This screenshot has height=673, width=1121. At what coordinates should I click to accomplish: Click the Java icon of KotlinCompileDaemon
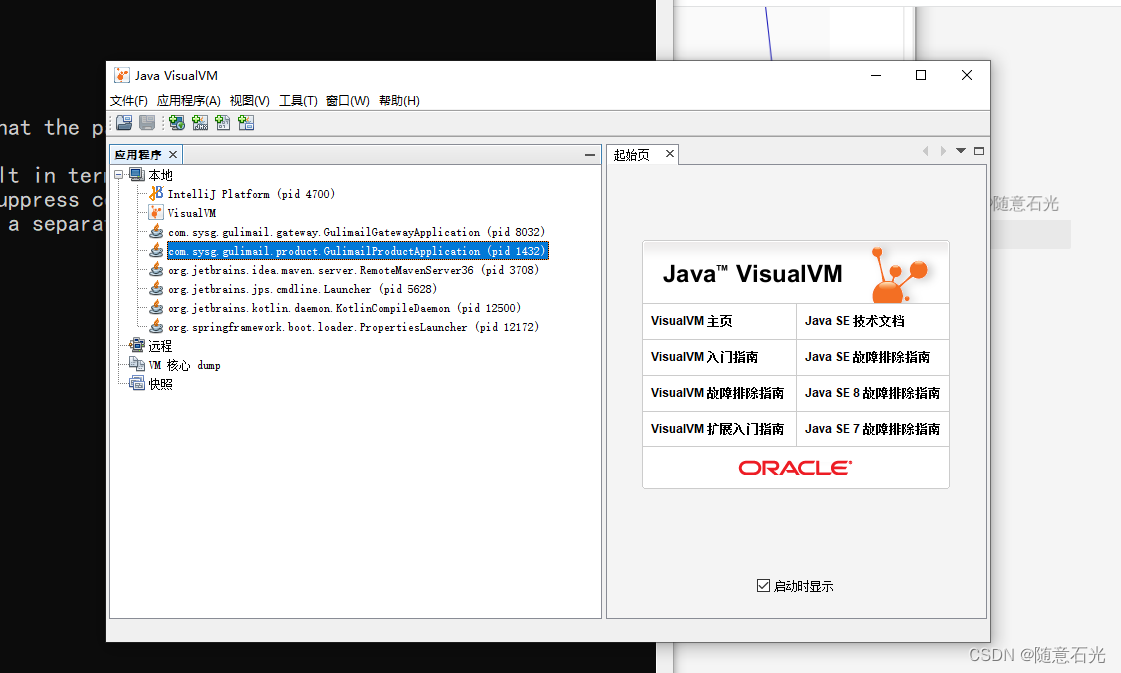156,308
